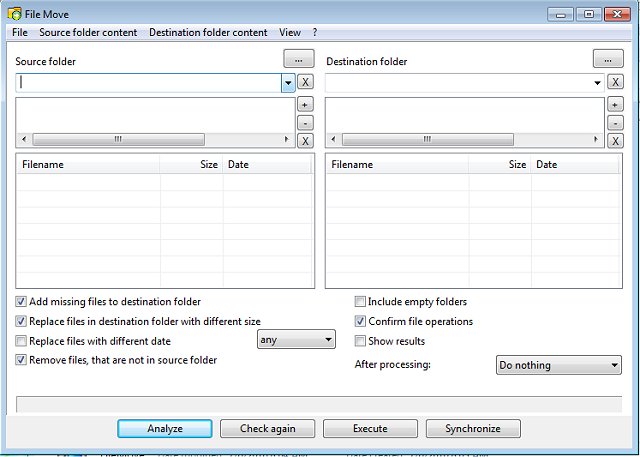Viewport: 640px width, 457px height.
Task: Clear the source folder field with X
Action: (x=306, y=82)
